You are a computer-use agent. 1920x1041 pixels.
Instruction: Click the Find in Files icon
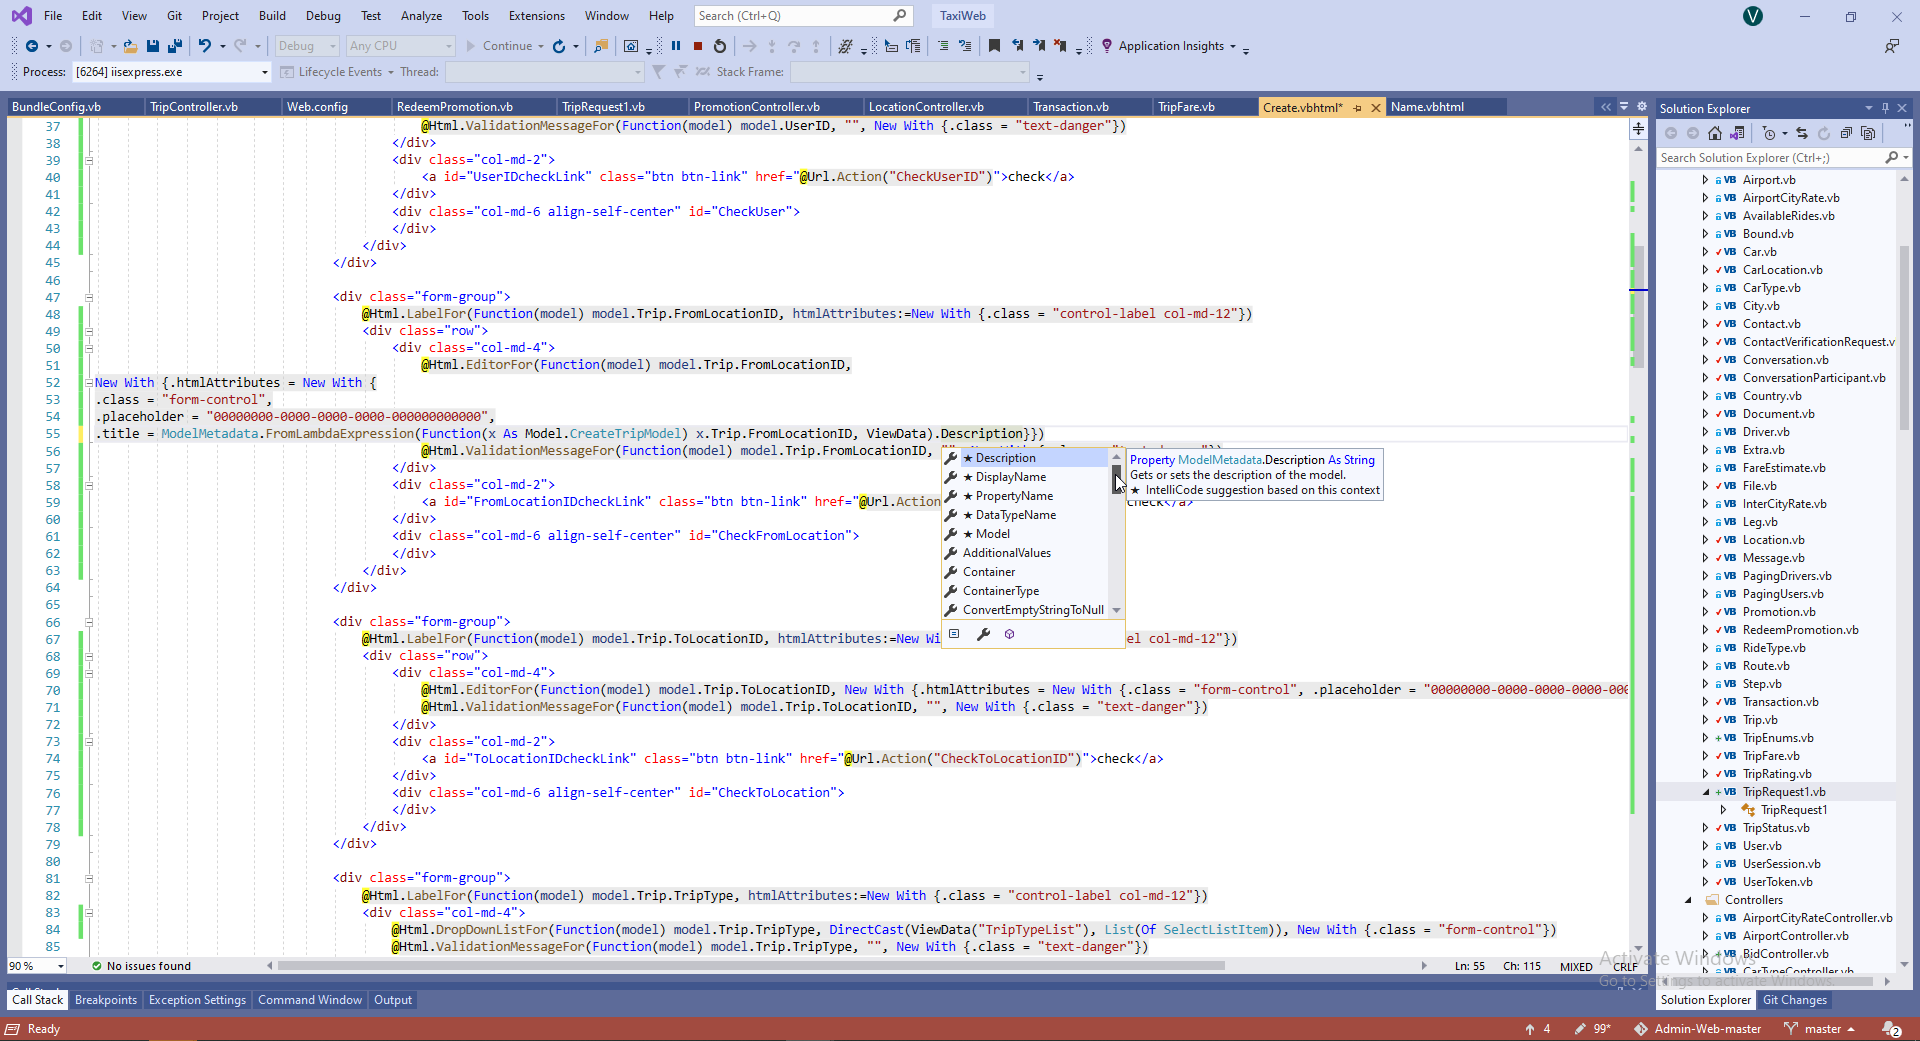pyautogui.click(x=601, y=46)
